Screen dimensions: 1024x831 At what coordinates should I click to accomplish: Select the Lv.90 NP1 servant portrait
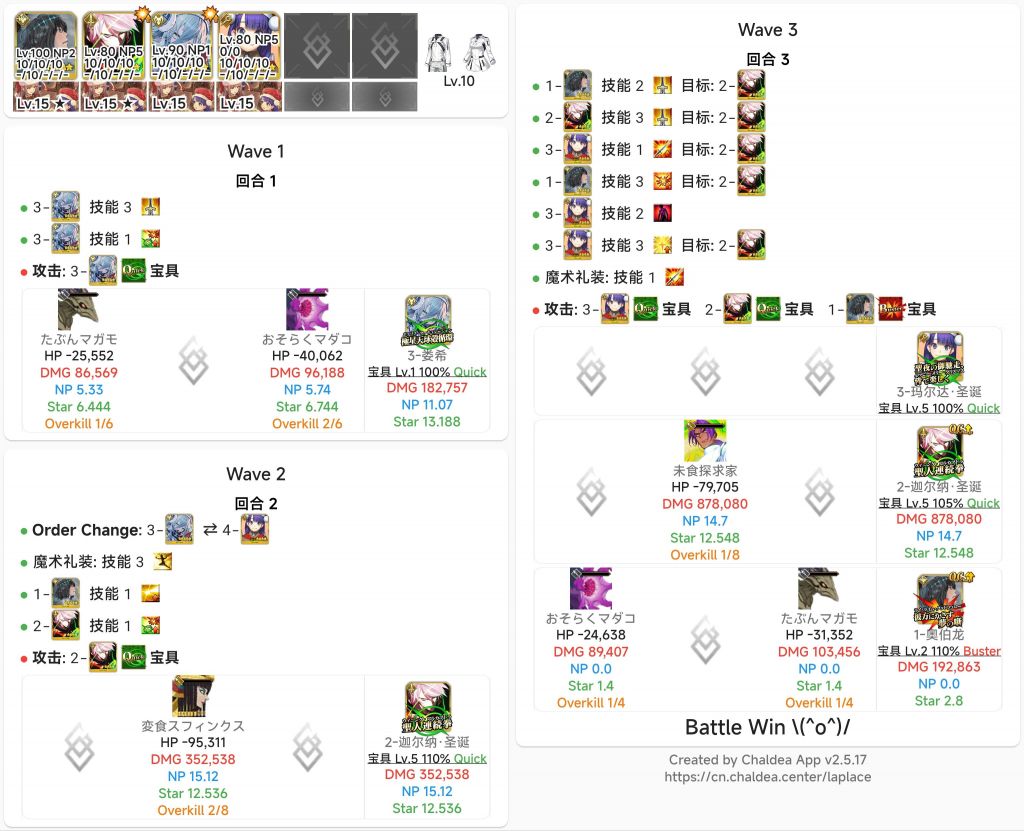point(182,46)
